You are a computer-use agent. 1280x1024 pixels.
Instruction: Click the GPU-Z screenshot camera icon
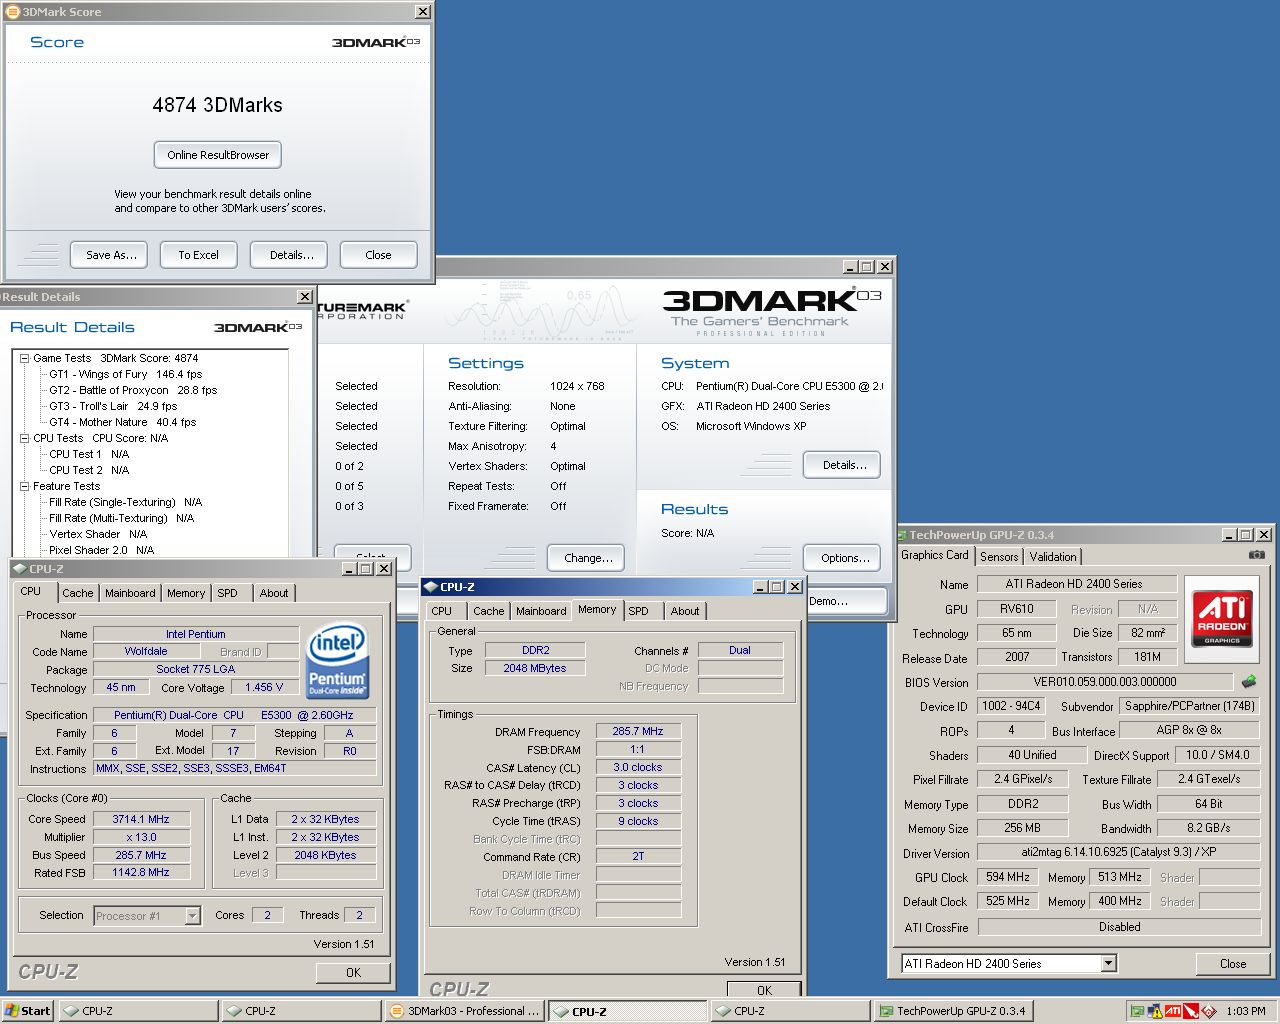click(x=1257, y=555)
